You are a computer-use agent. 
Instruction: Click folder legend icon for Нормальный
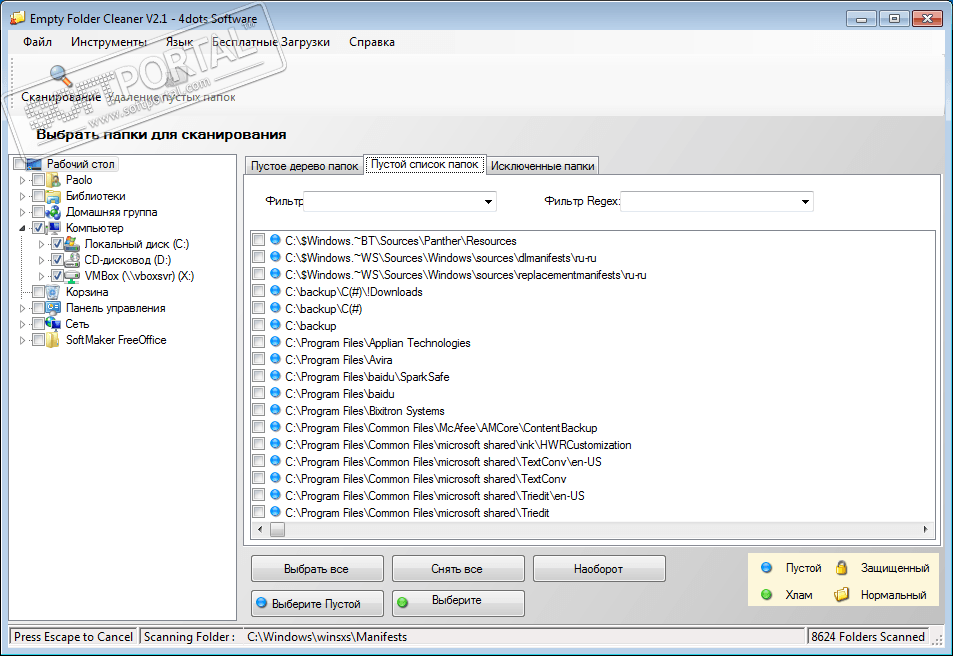(841, 594)
